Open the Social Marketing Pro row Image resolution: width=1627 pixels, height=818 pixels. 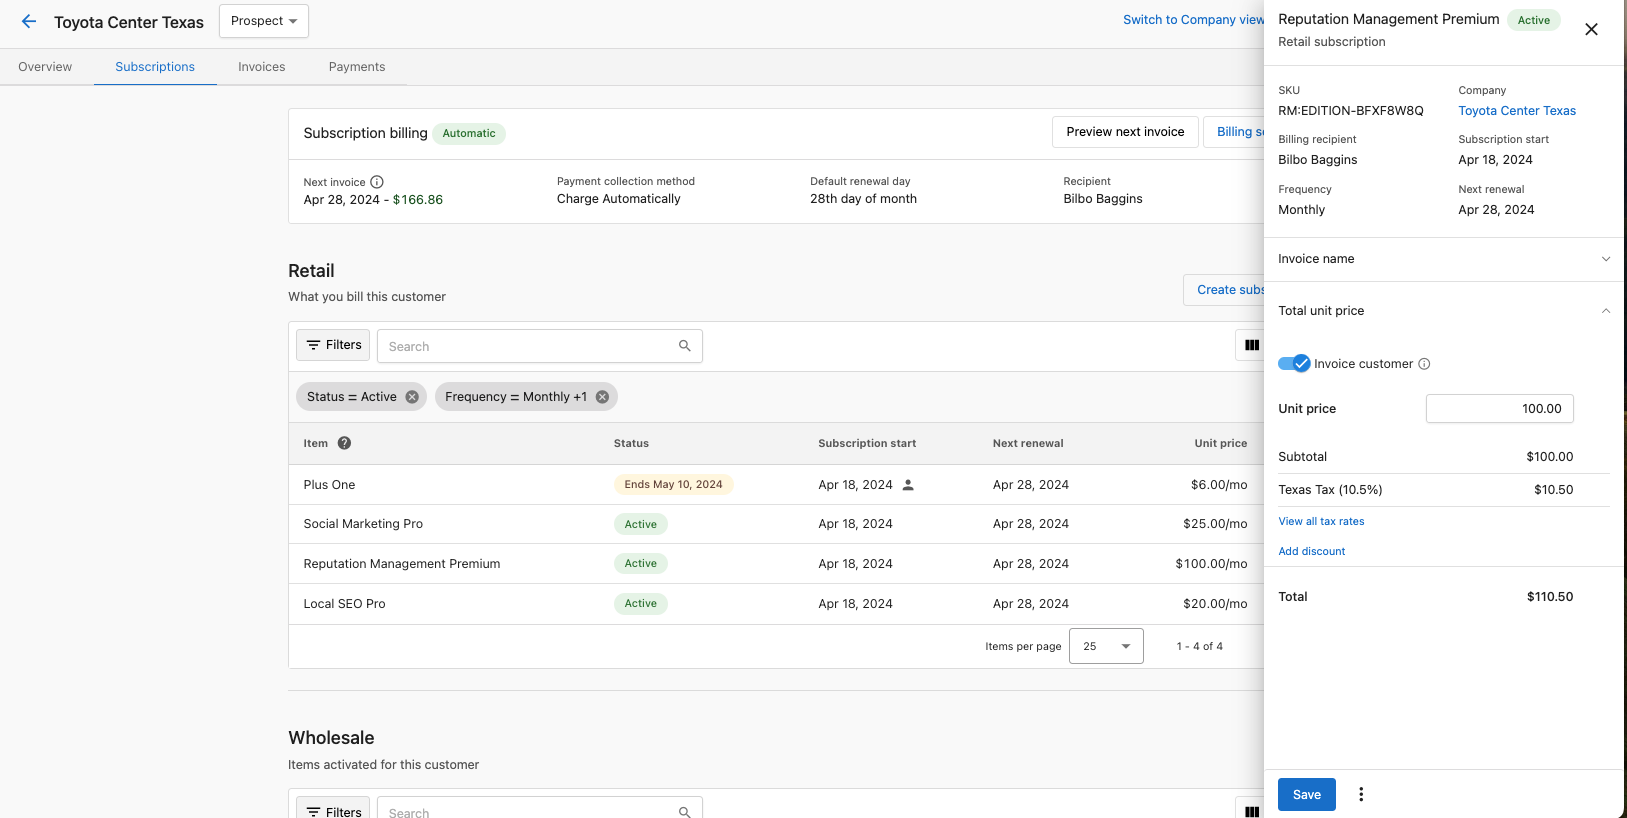point(776,524)
